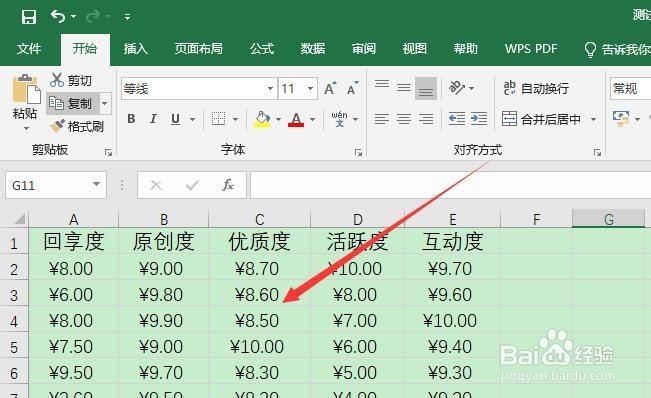Switch to the 公式 ribbon tab
Screen dimensions: 651x398
click(262, 49)
